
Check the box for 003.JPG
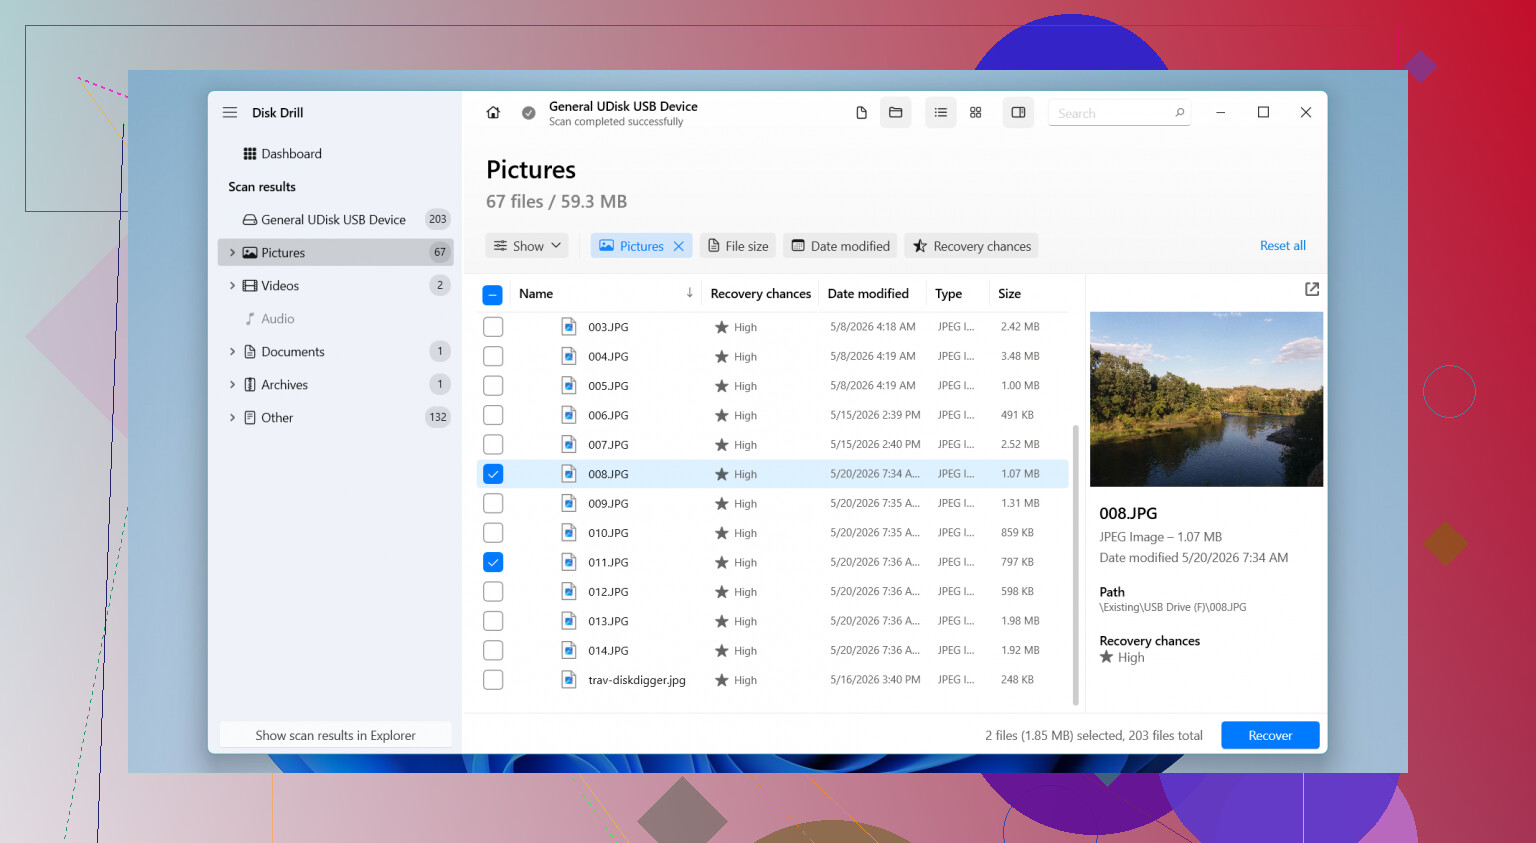(493, 327)
